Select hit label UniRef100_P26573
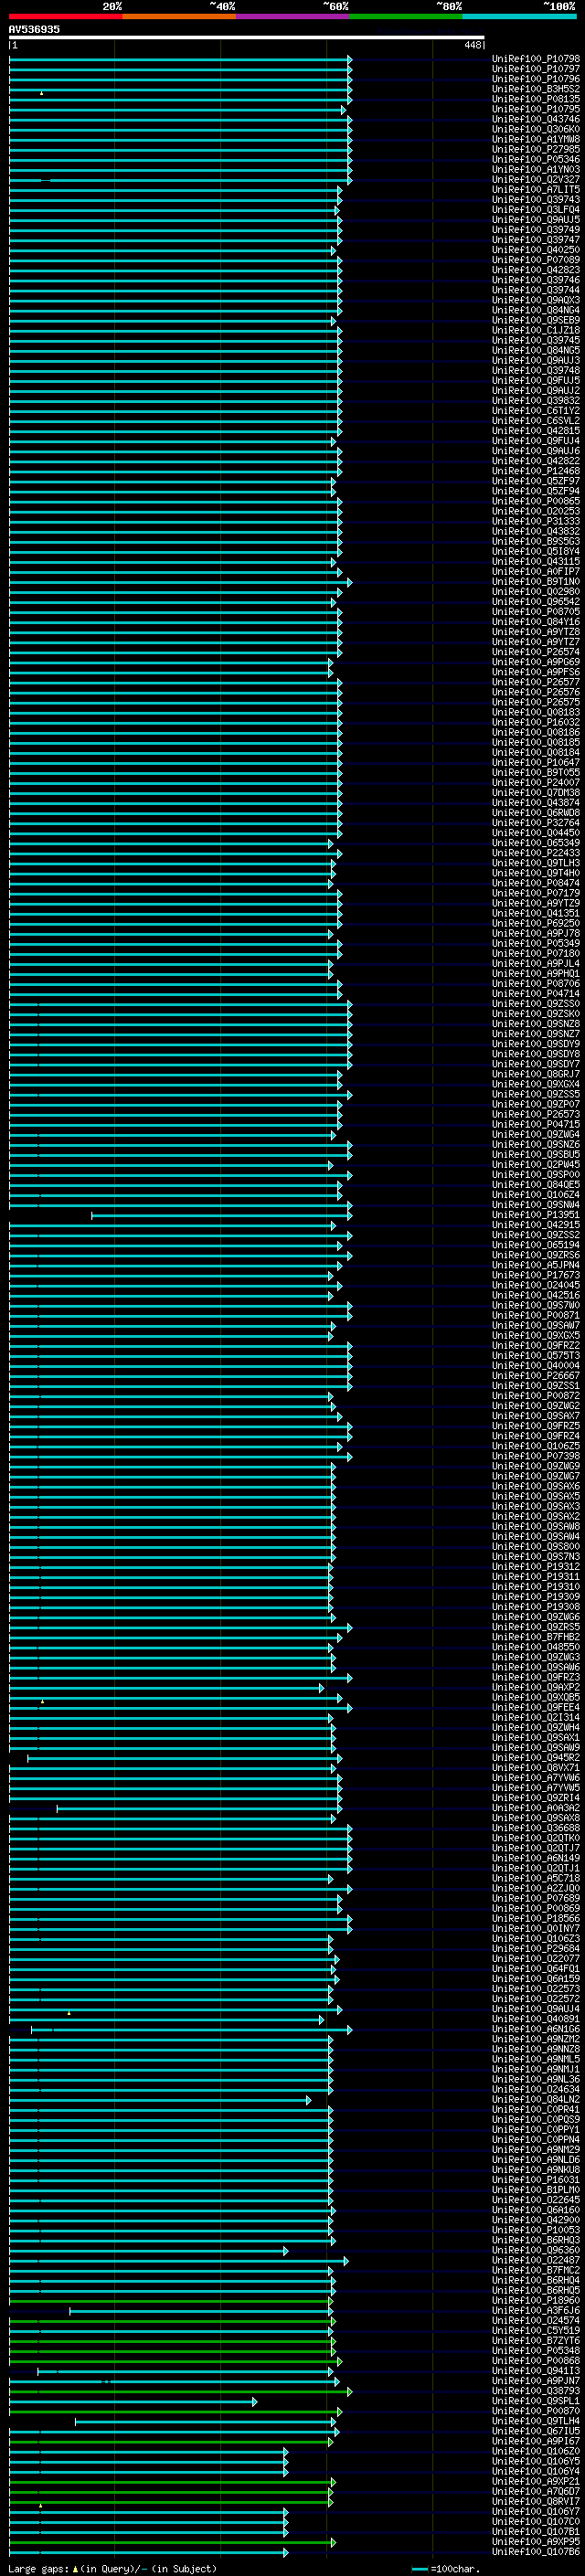Screen dimensions: 585x2576 [x=536, y=1114]
